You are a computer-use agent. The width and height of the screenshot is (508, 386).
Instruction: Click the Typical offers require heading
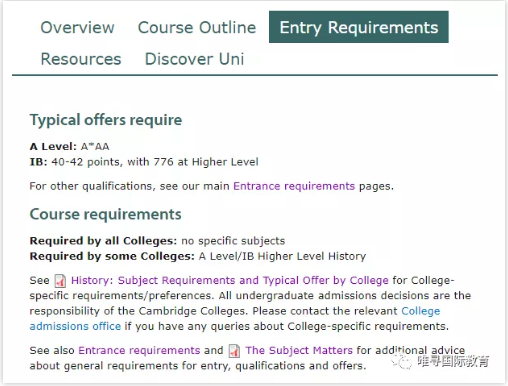106,120
